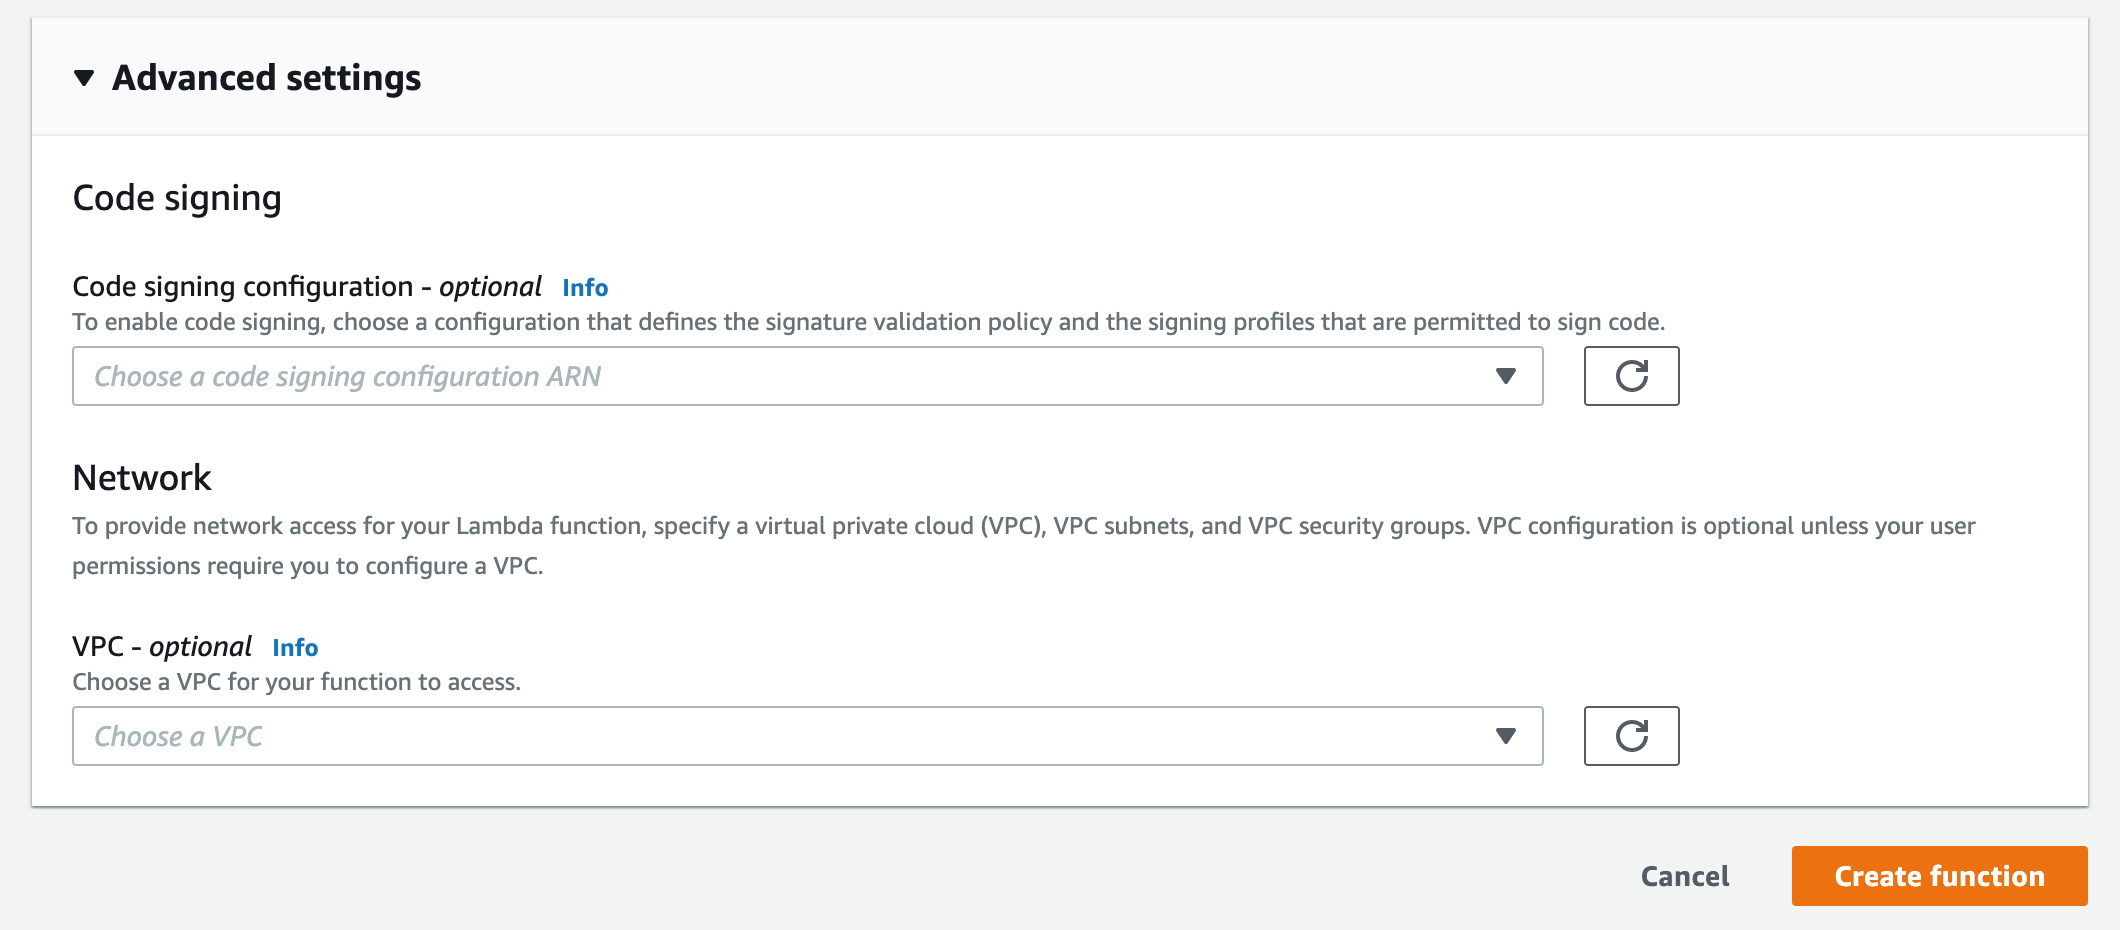Refresh the VPC list
Image resolution: width=2120 pixels, height=930 pixels.
(1631, 736)
